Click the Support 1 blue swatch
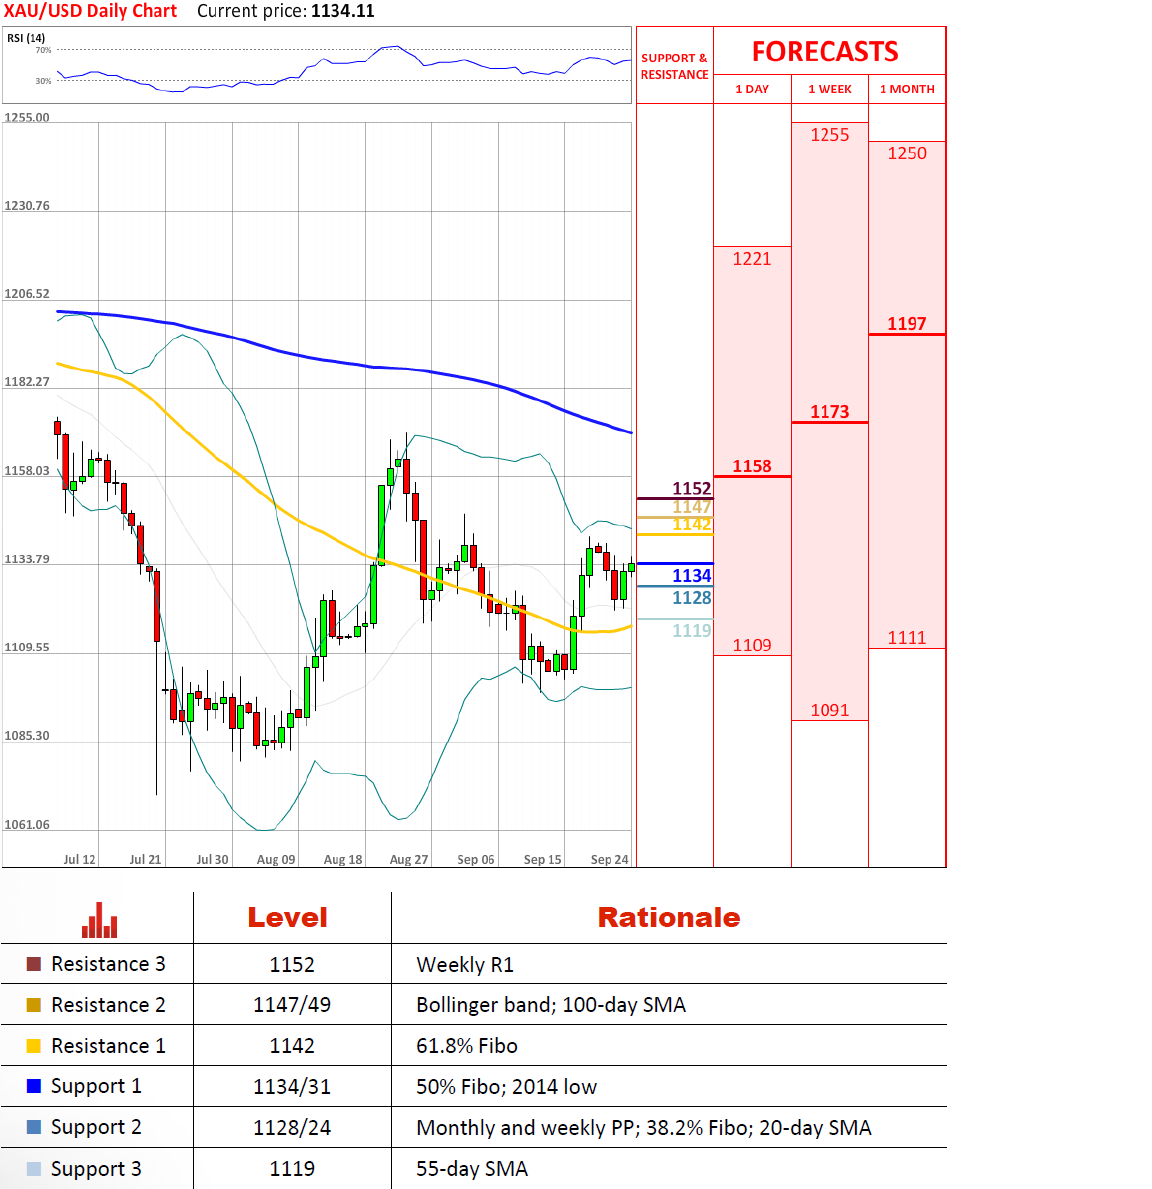 pos(33,1086)
